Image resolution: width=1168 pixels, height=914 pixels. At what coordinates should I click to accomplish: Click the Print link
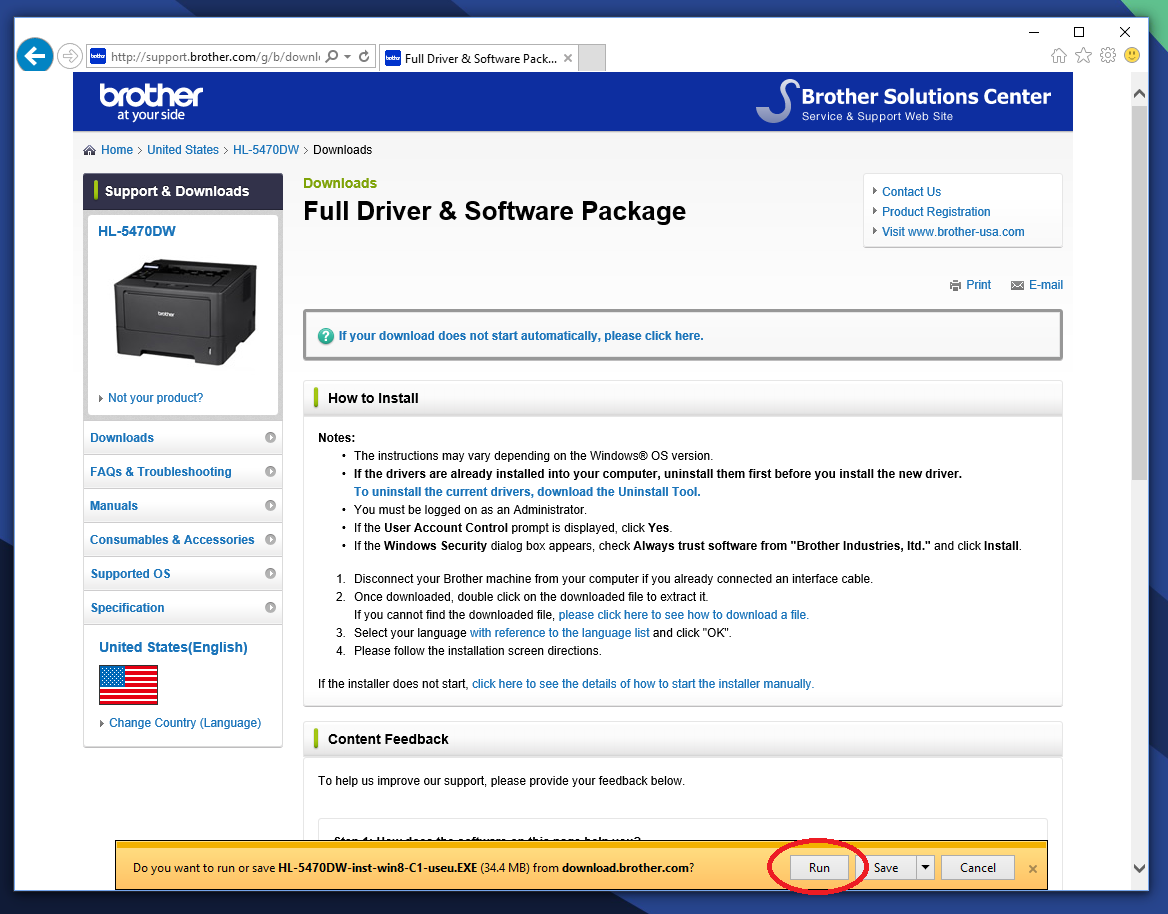[978, 285]
